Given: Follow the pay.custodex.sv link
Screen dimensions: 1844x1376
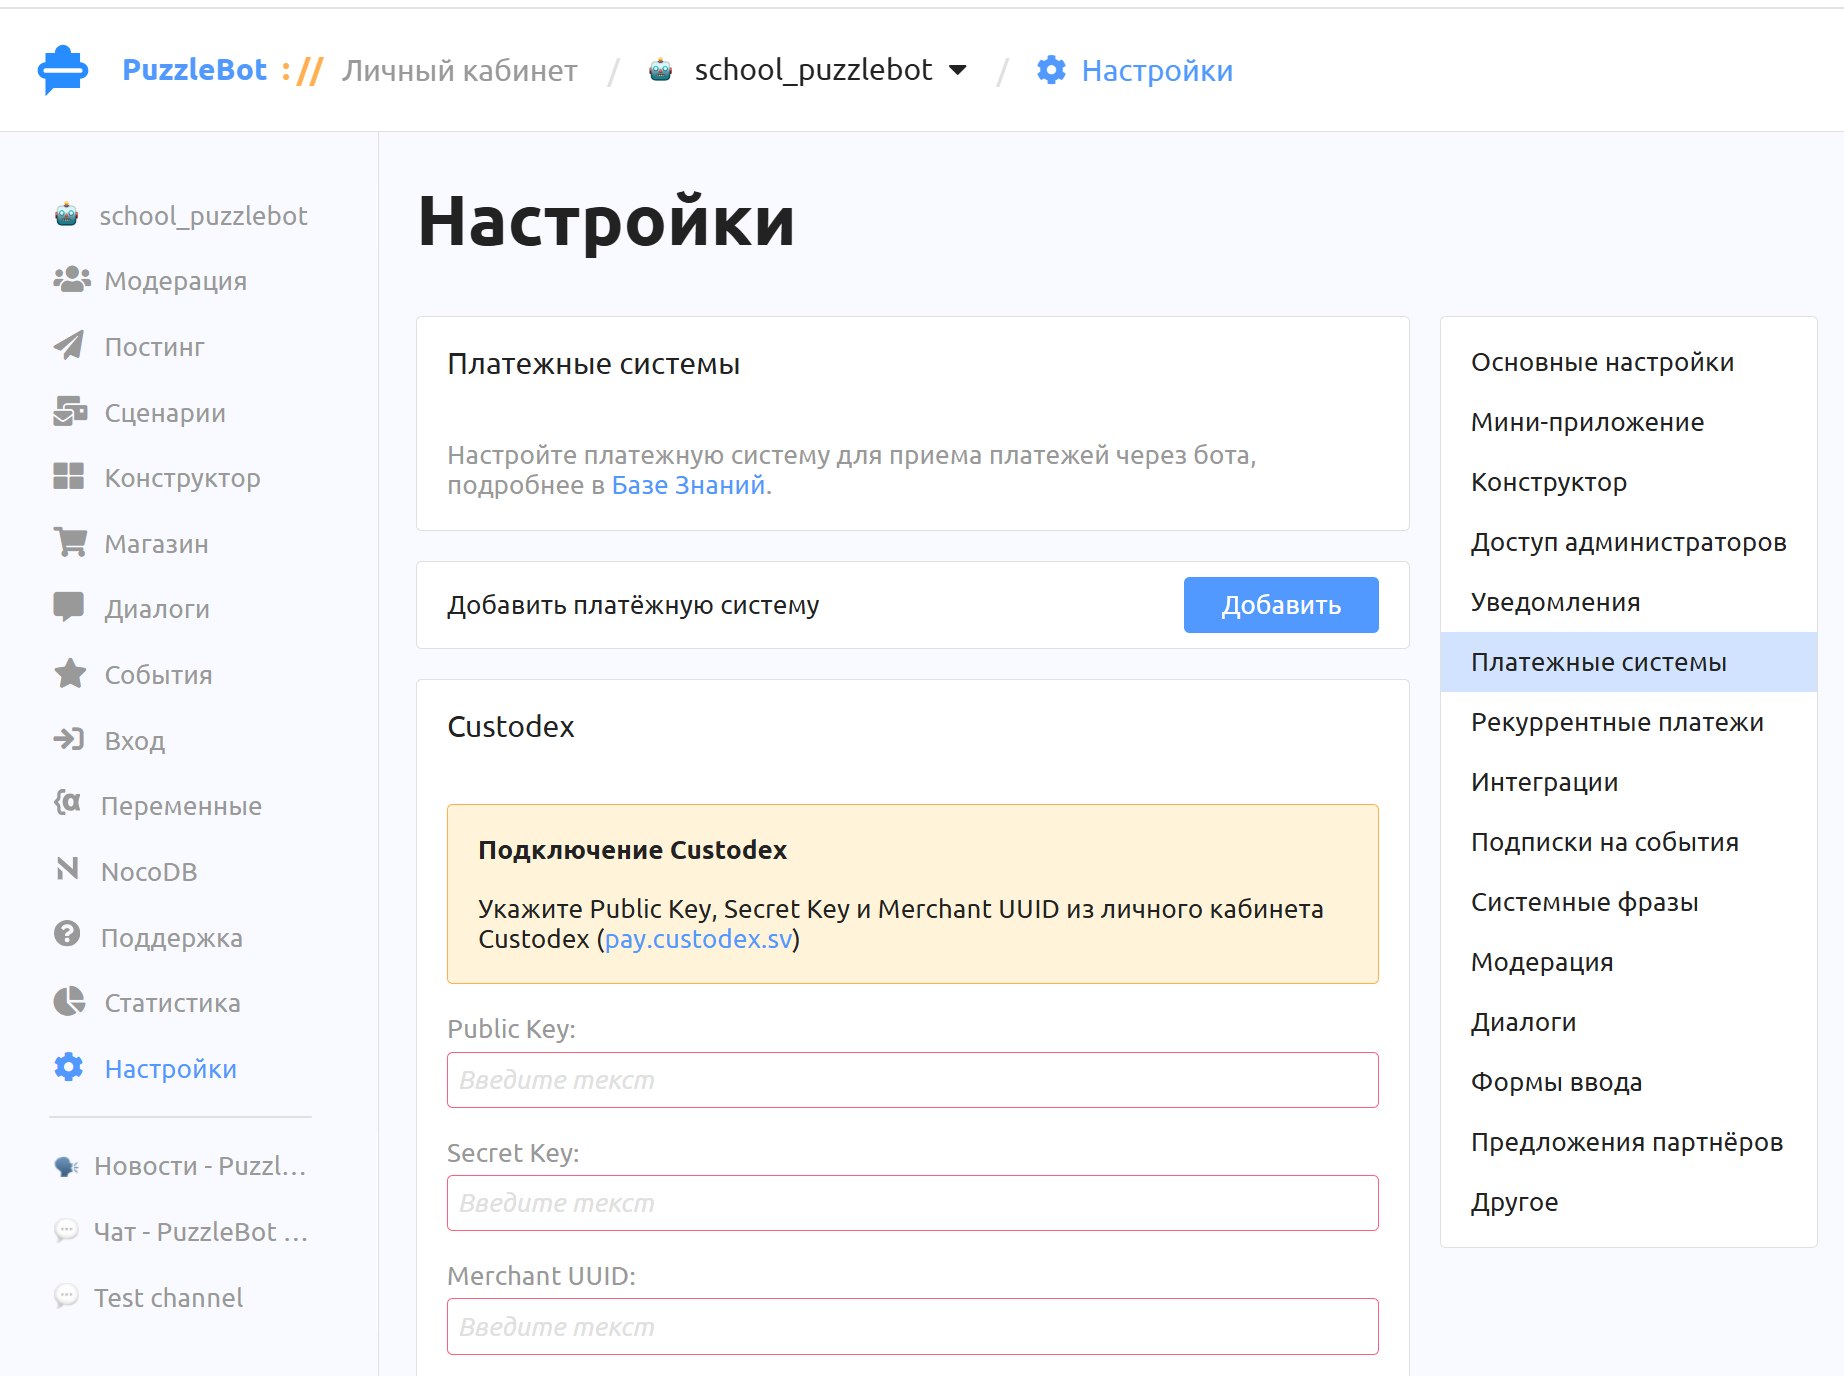Looking at the screenshot, I should (699, 939).
